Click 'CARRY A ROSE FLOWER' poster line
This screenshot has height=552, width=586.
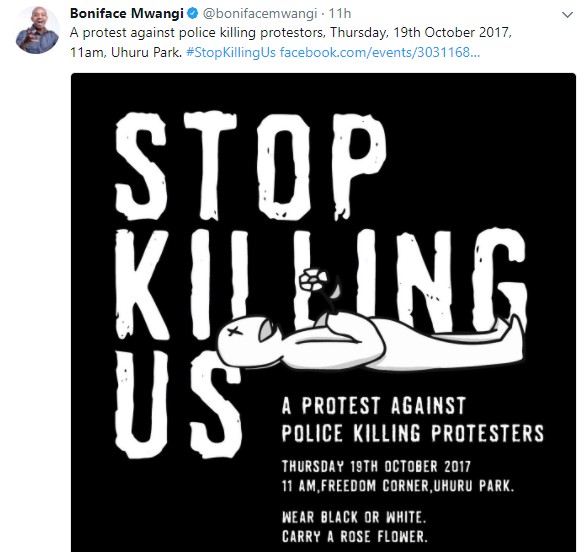355,537
